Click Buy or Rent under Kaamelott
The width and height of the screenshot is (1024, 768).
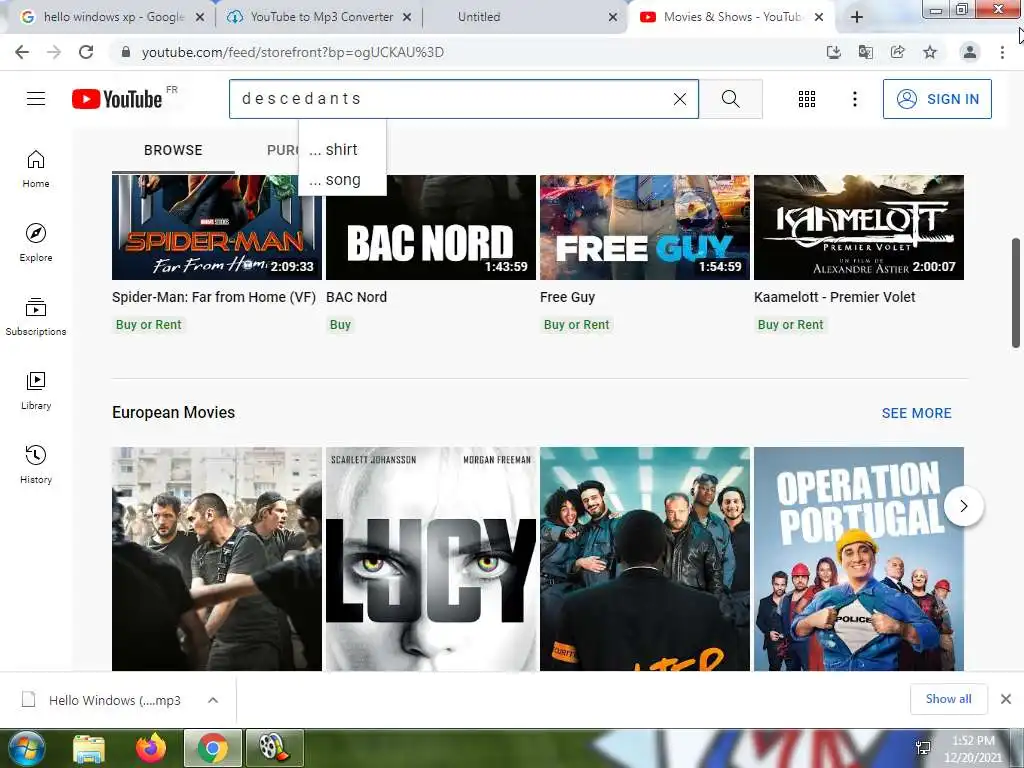tap(790, 325)
